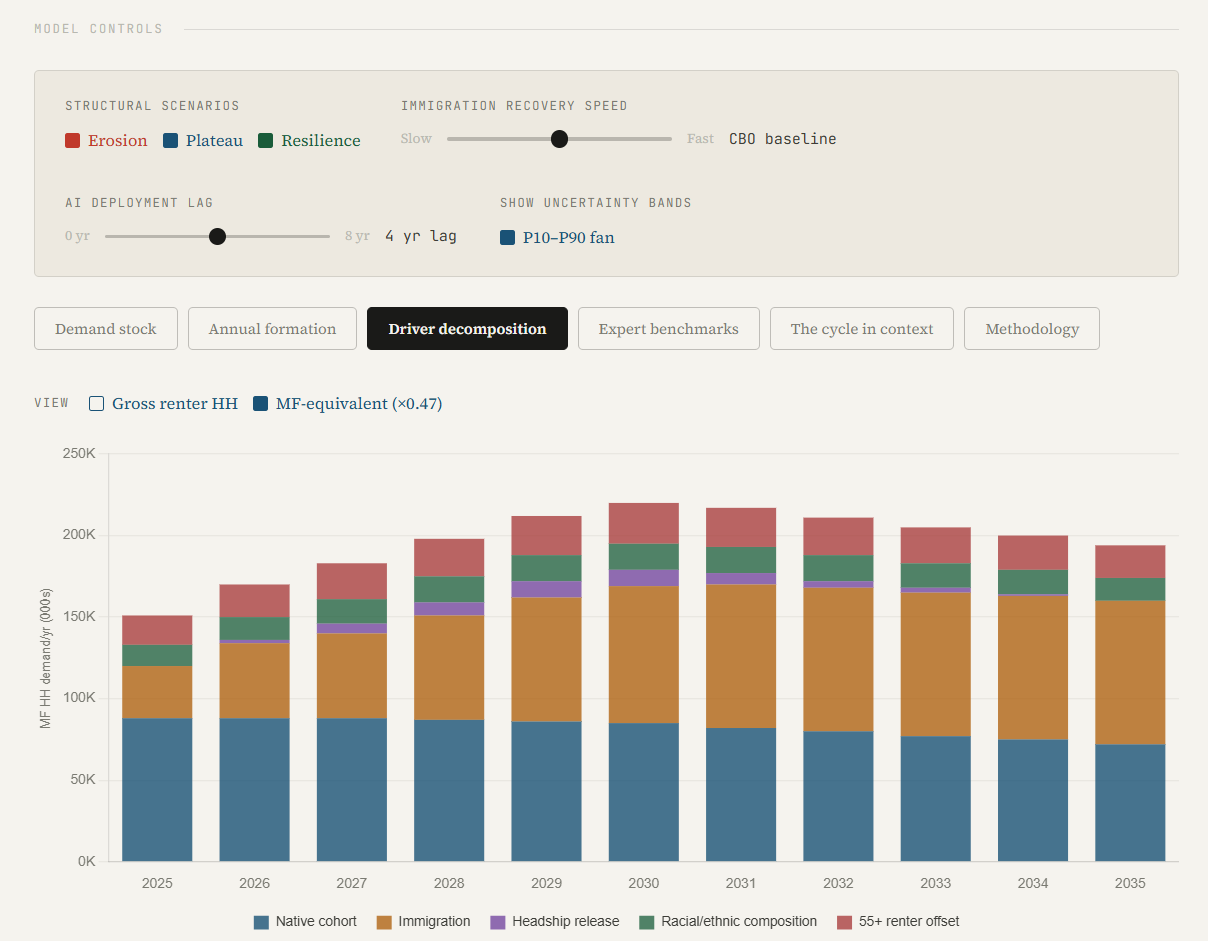Click the 'Fast' slider end label
This screenshot has height=941, width=1208.
click(700, 139)
